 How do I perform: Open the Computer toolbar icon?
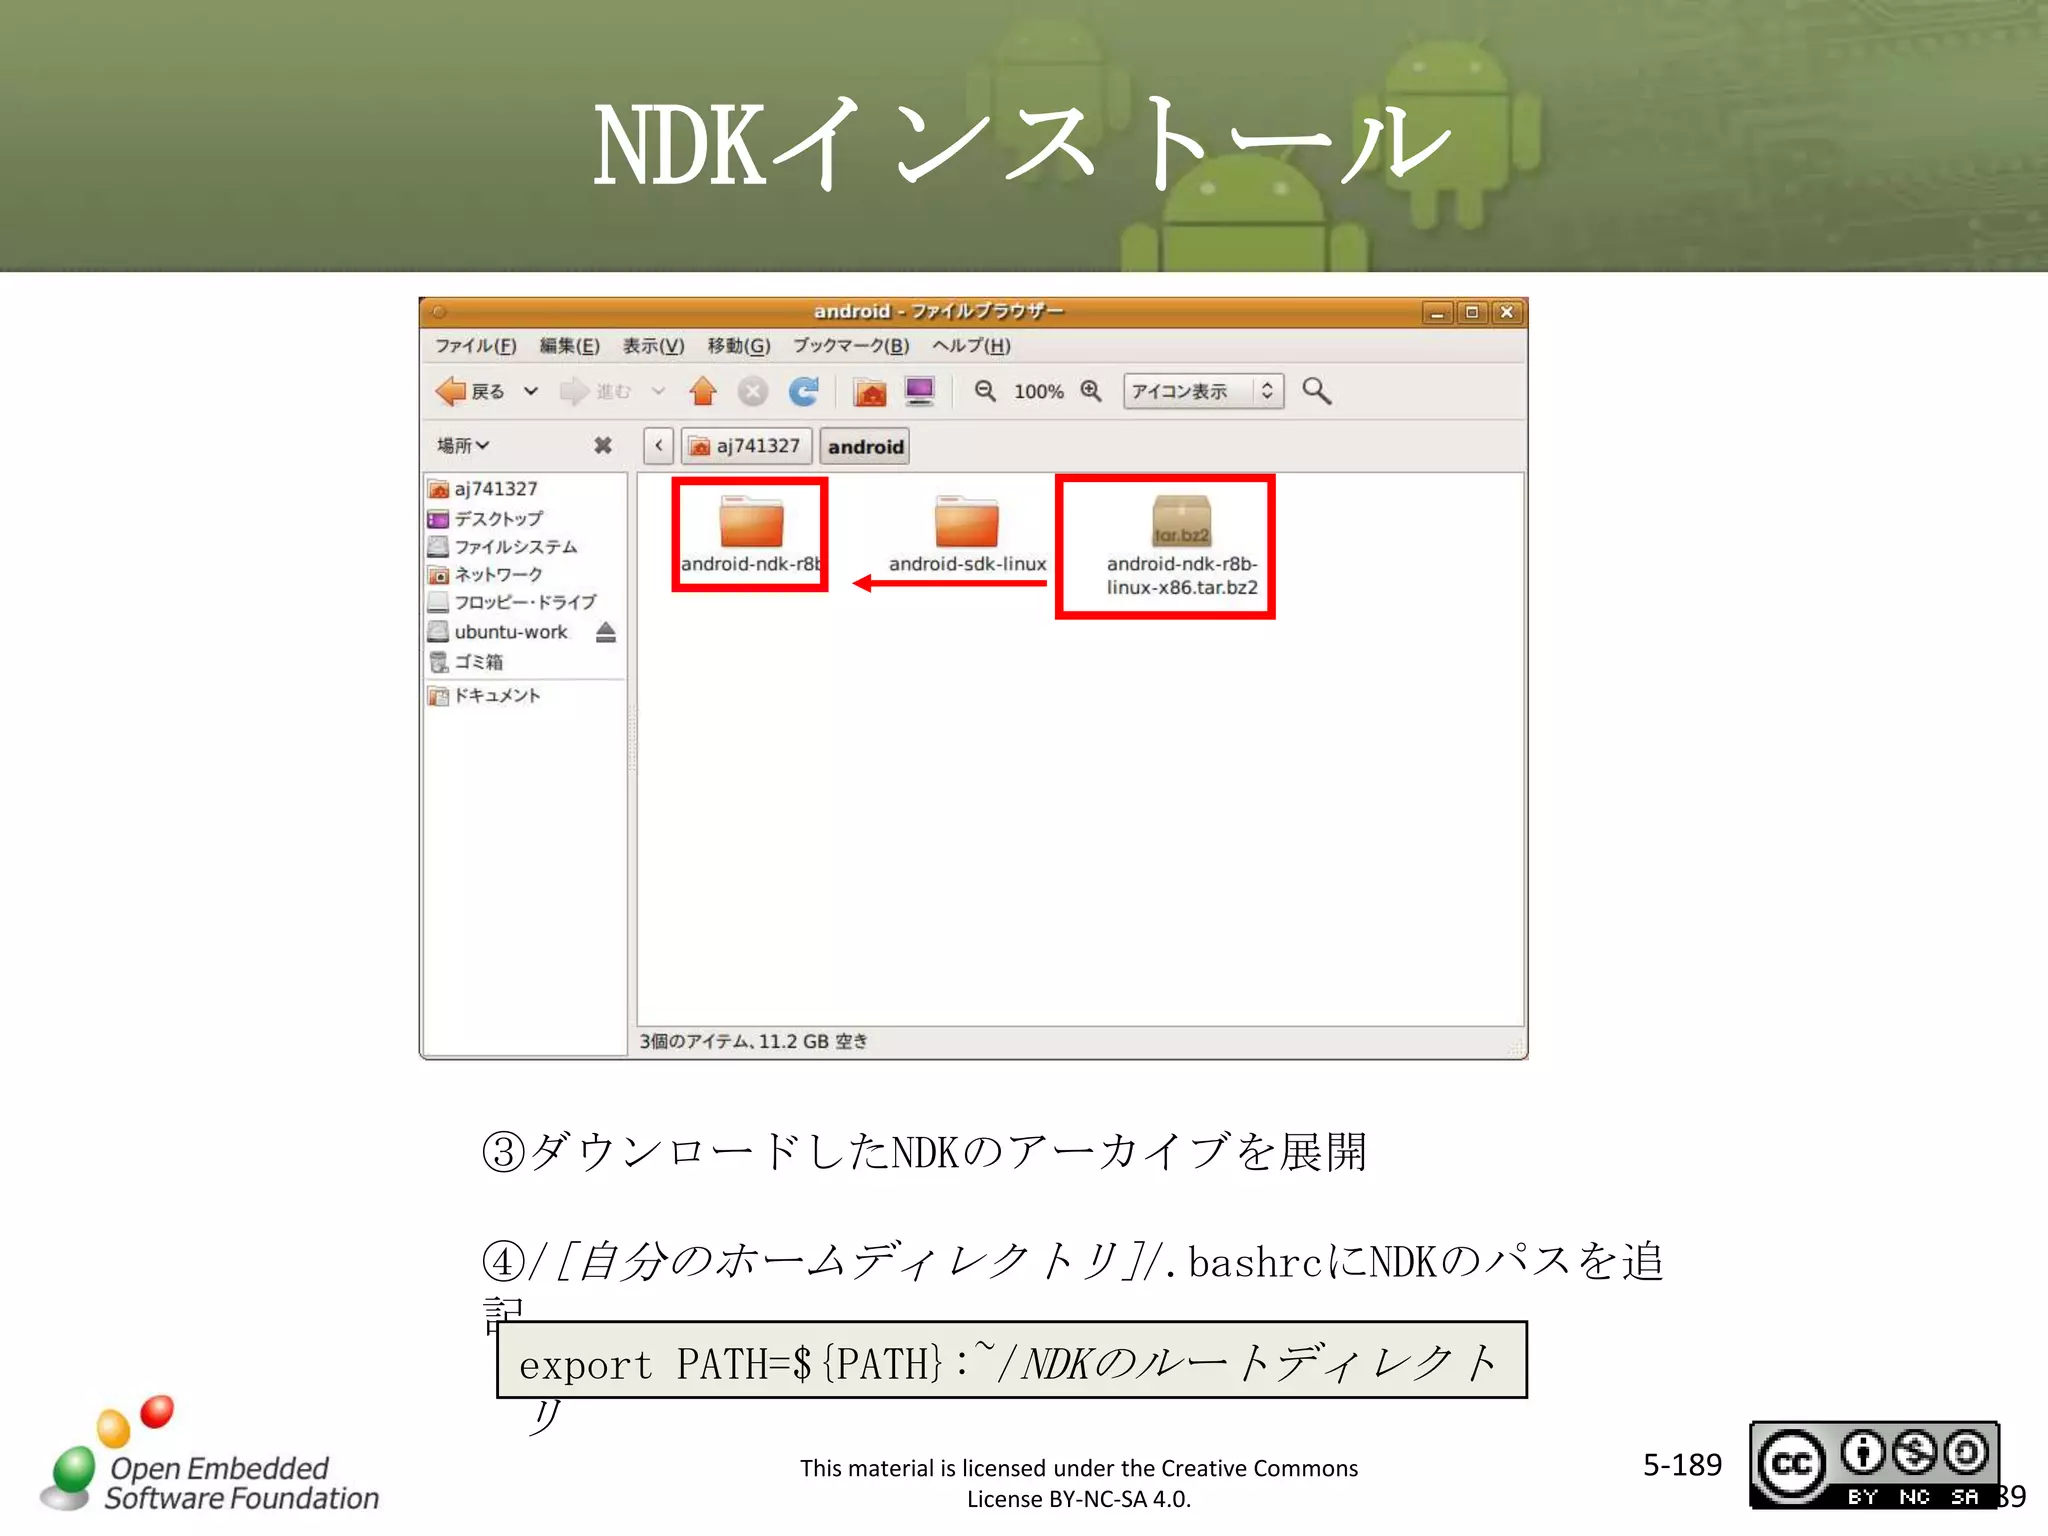[919, 391]
